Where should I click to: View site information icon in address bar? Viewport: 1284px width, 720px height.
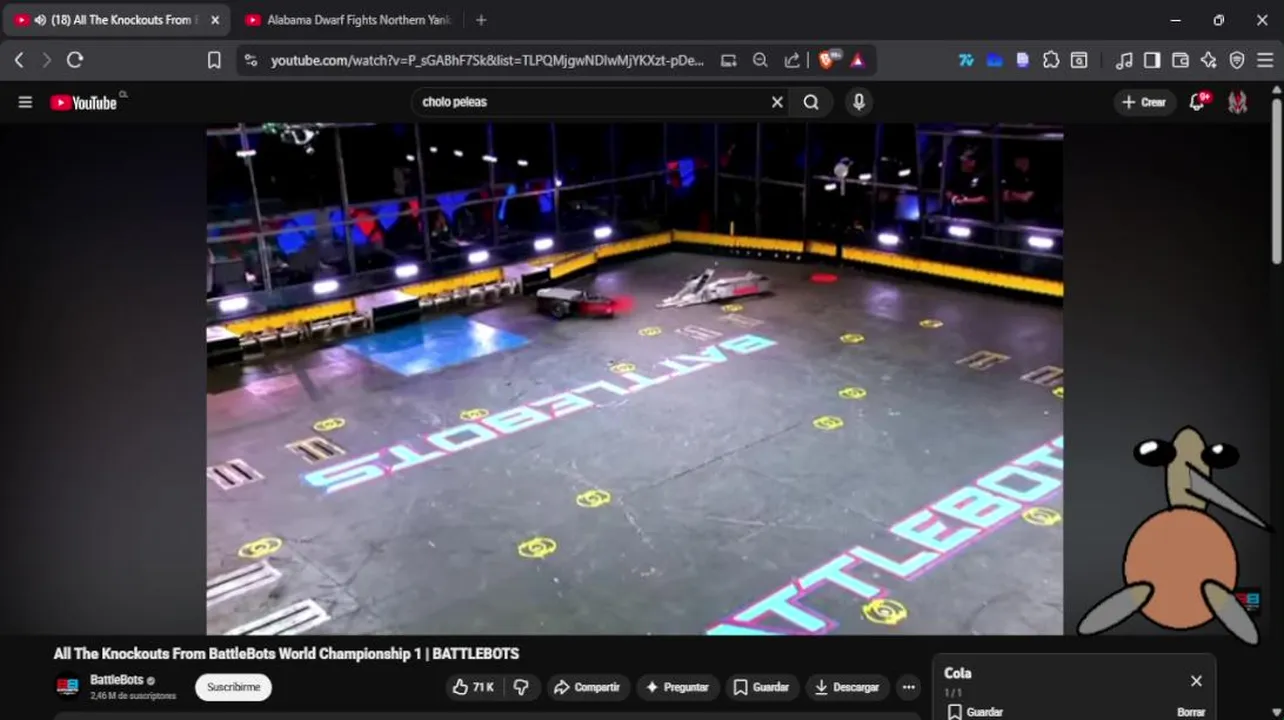(250, 60)
